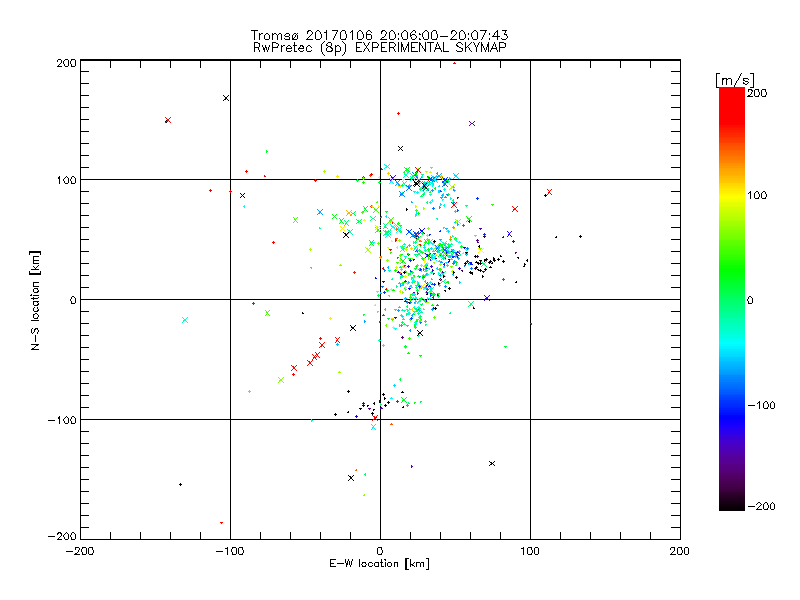Click the blue region of the velocity colorbar
Screen dimensions: 800x600
[732, 413]
